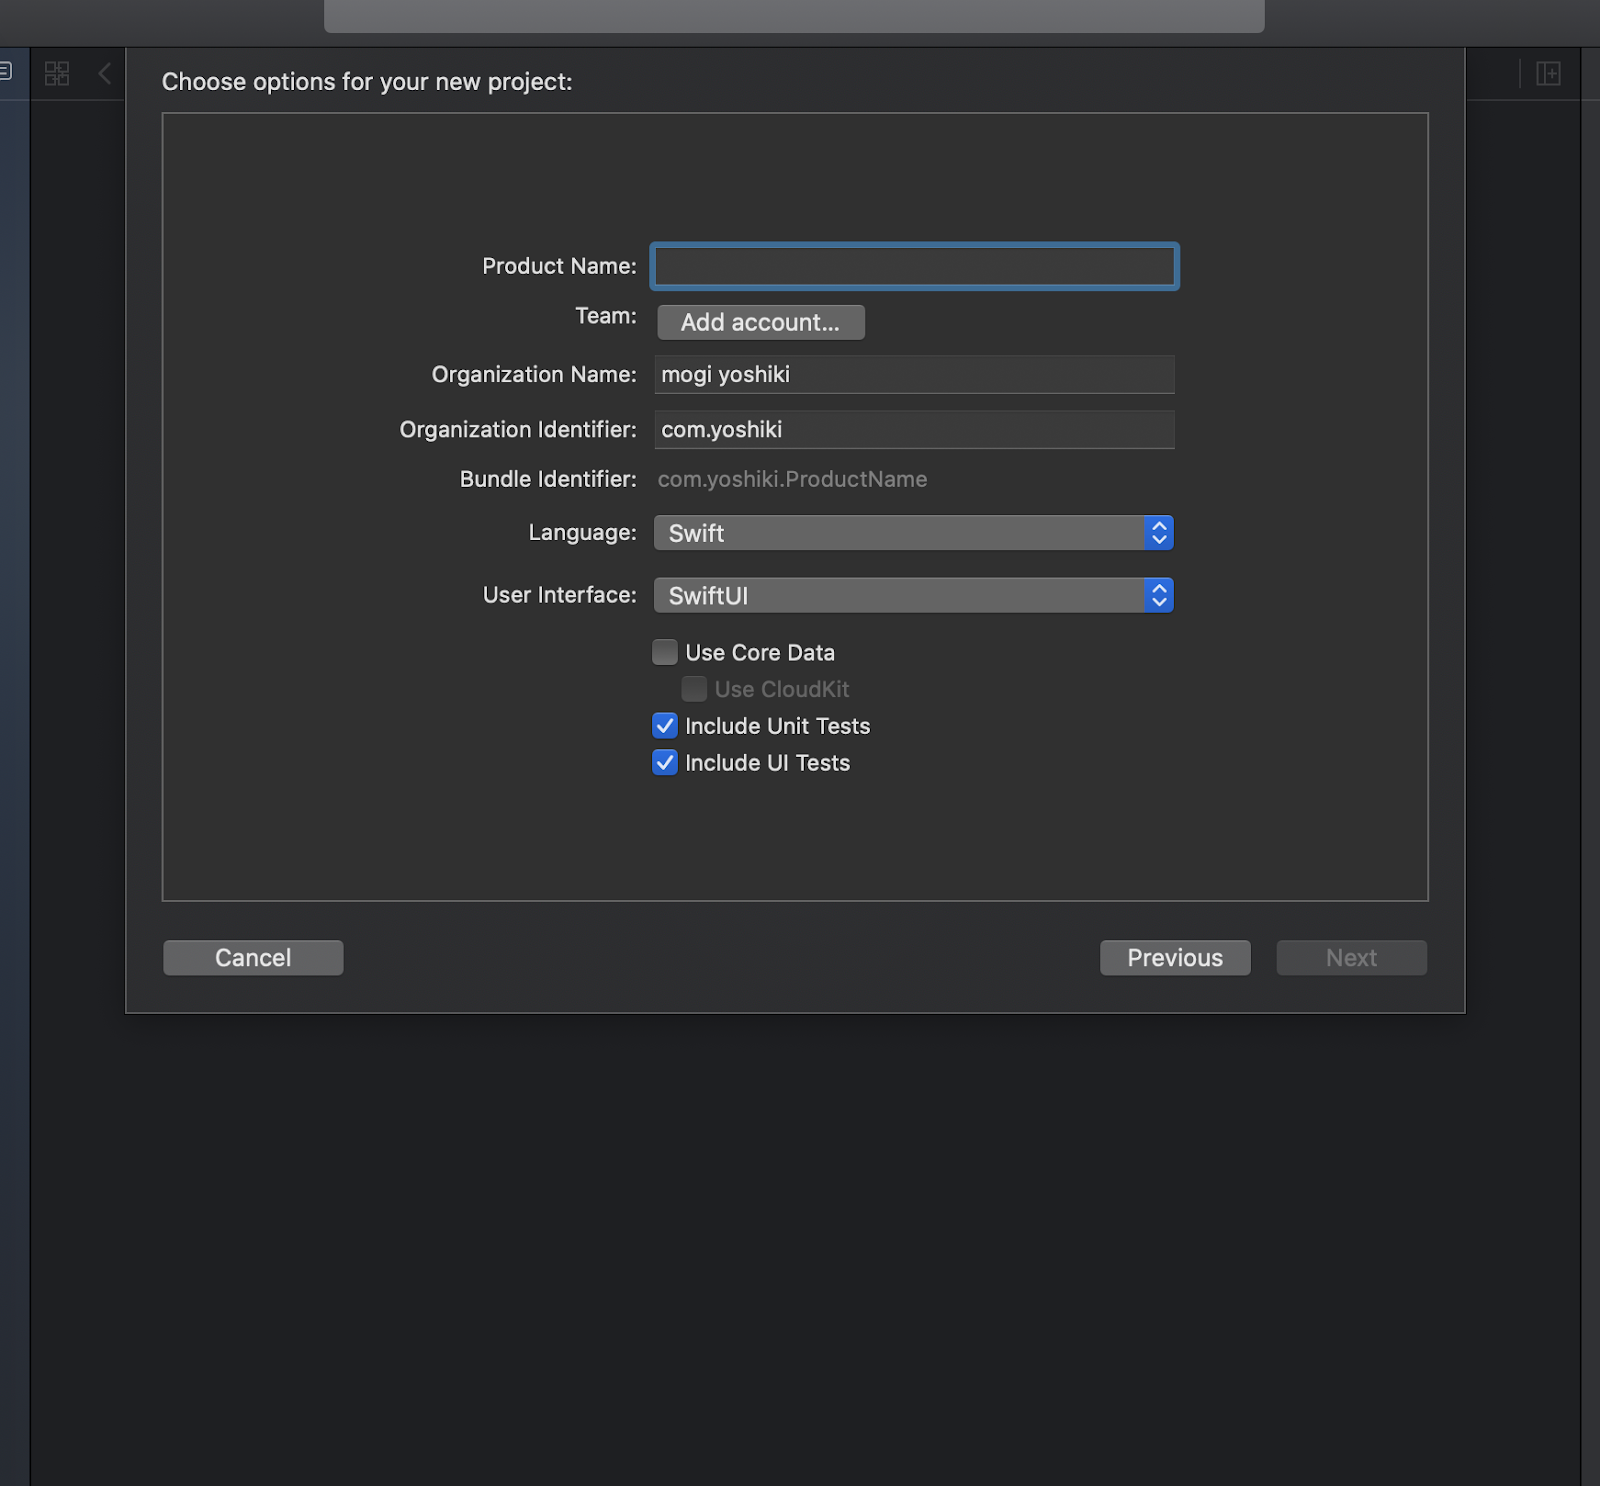
Task: Edit the Organization Name field 'mogi yoshiki'
Action: coord(914,374)
